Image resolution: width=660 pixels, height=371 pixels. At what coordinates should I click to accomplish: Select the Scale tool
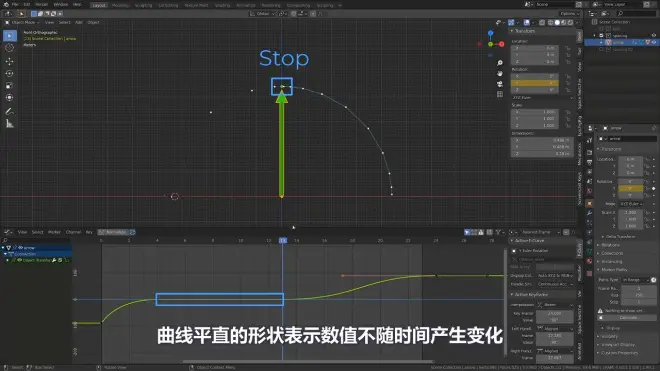click(10, 86)
